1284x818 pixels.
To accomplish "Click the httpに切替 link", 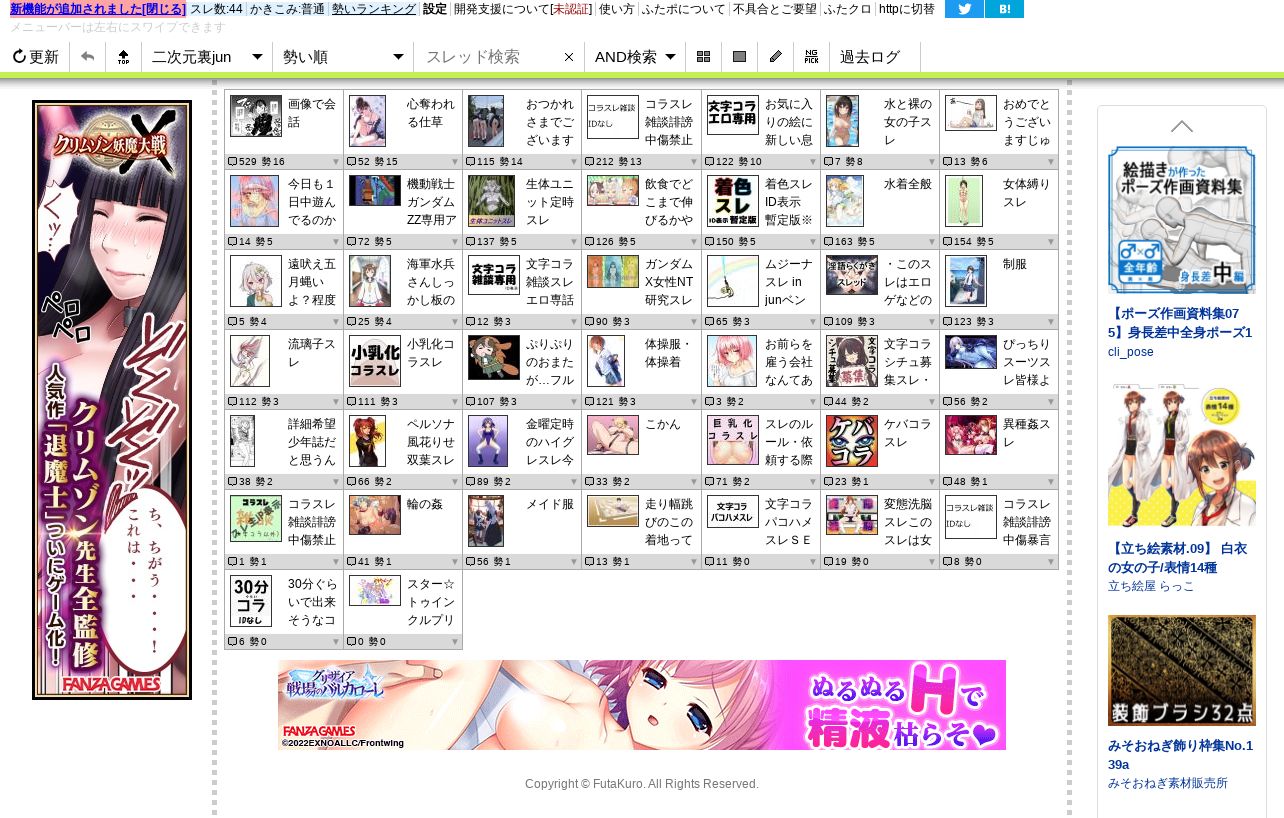I will (x=907, y=9).
